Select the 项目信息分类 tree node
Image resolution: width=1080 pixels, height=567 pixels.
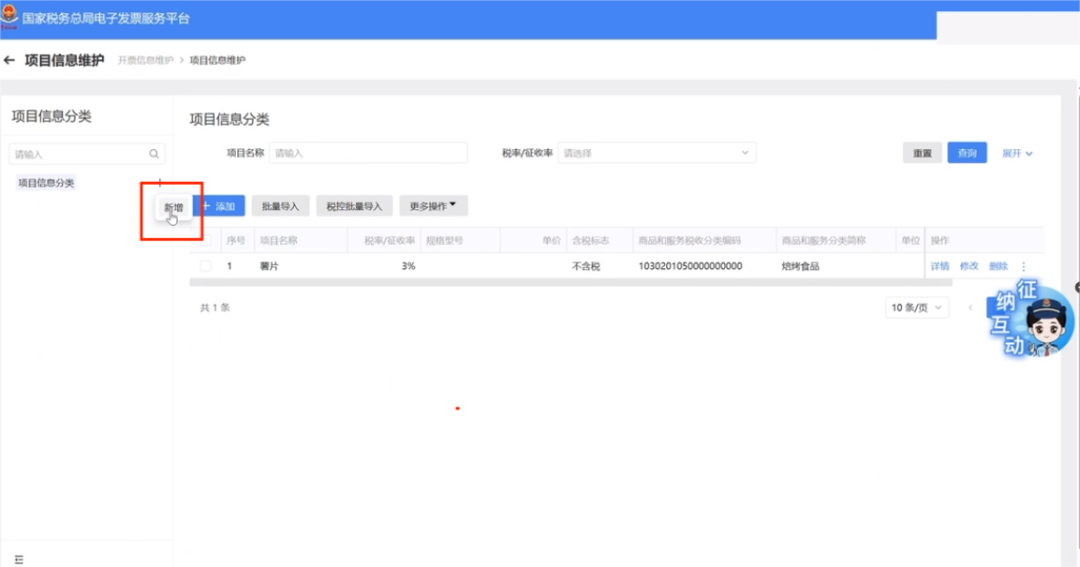click(46, 183)
